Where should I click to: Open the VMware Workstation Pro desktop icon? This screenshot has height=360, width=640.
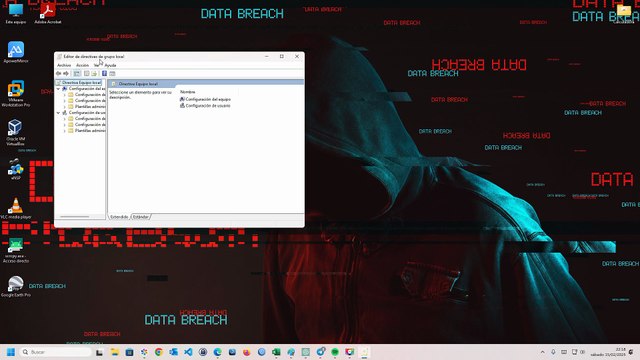click(16, 93)
